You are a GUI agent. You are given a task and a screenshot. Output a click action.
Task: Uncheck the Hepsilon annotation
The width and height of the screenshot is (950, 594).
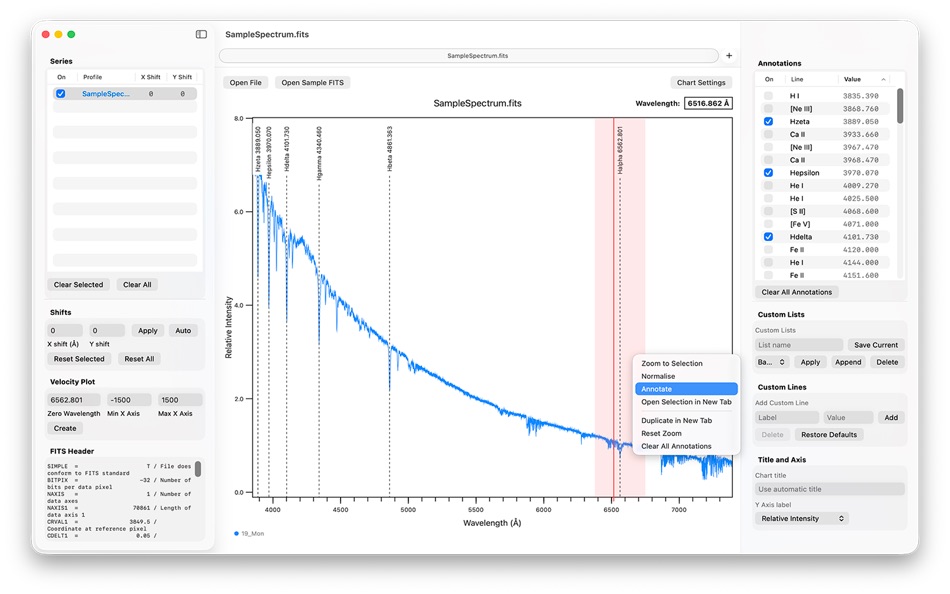point(768,173)
